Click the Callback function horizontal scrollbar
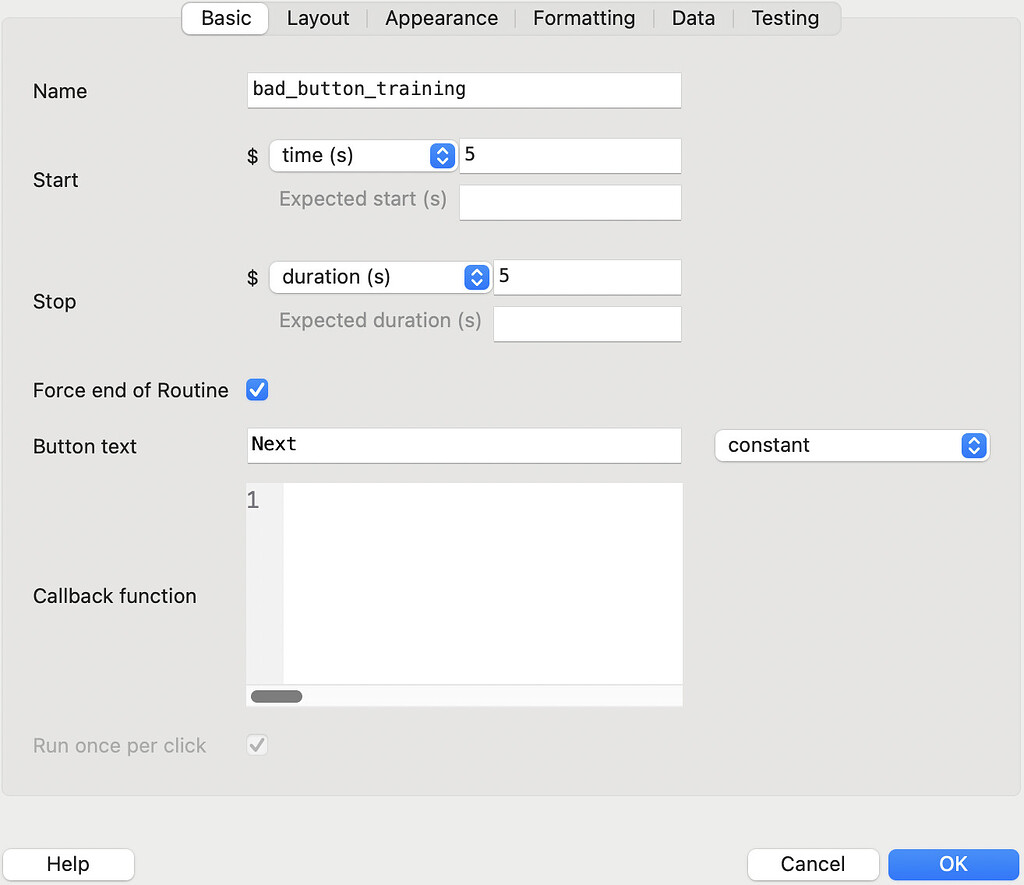 click(276, 696)
